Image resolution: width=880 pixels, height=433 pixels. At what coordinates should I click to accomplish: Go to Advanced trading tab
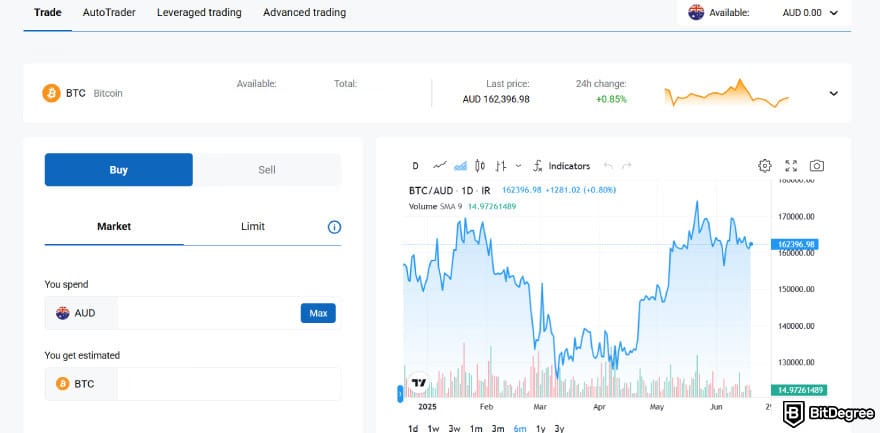coord(304,12)
